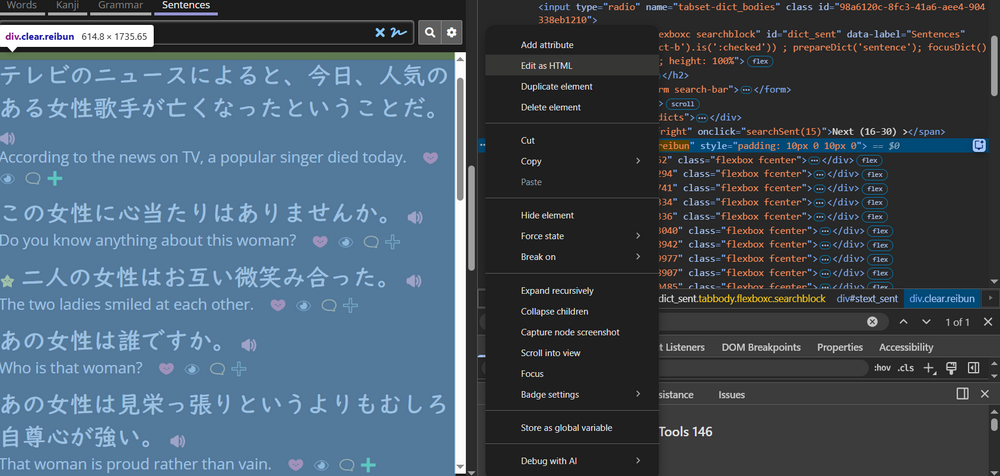Viewport: 1000px width, 476px height.
Task: Select Delete element in context menu
Action: (x=550, y=107)
